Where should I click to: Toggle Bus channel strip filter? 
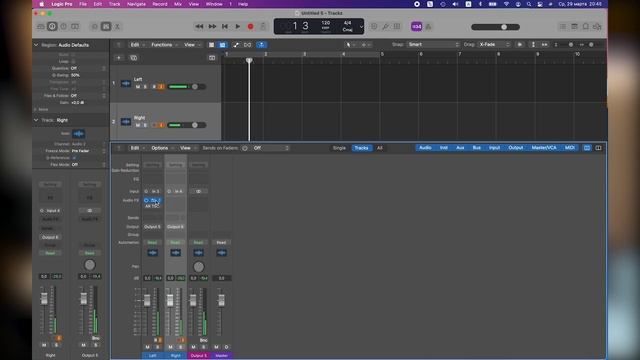point(476,148)
